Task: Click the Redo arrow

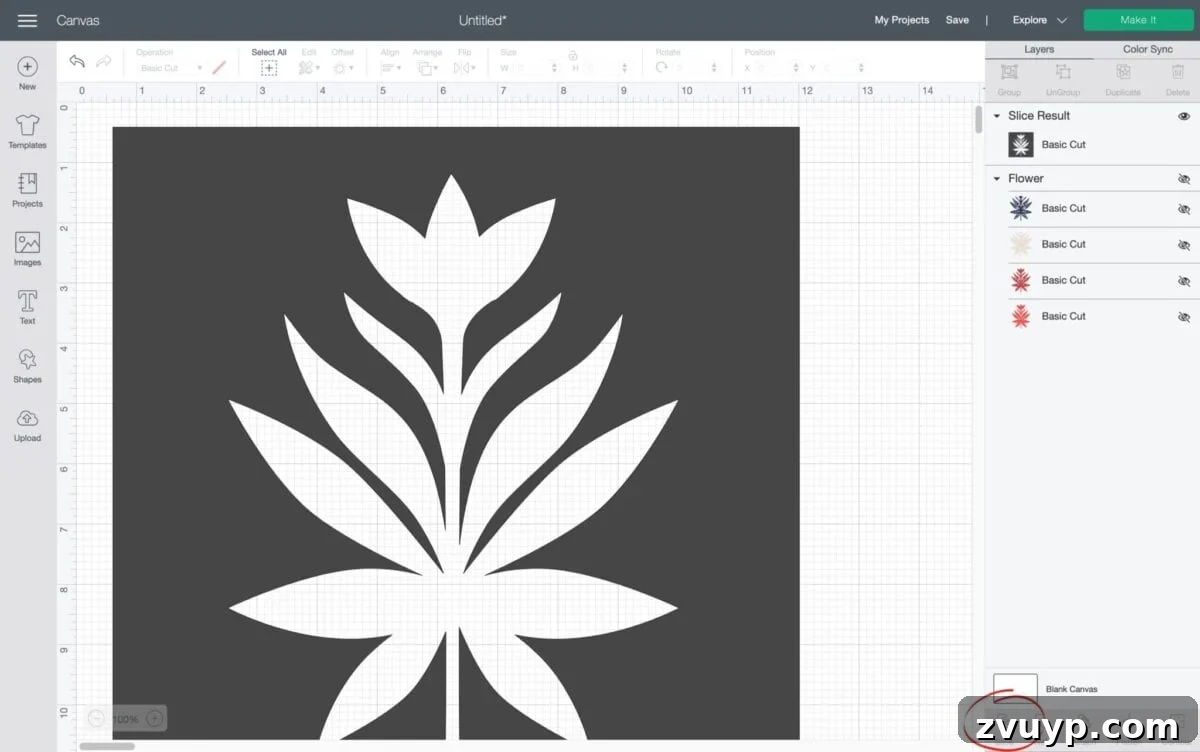Action: coord(104,62)
